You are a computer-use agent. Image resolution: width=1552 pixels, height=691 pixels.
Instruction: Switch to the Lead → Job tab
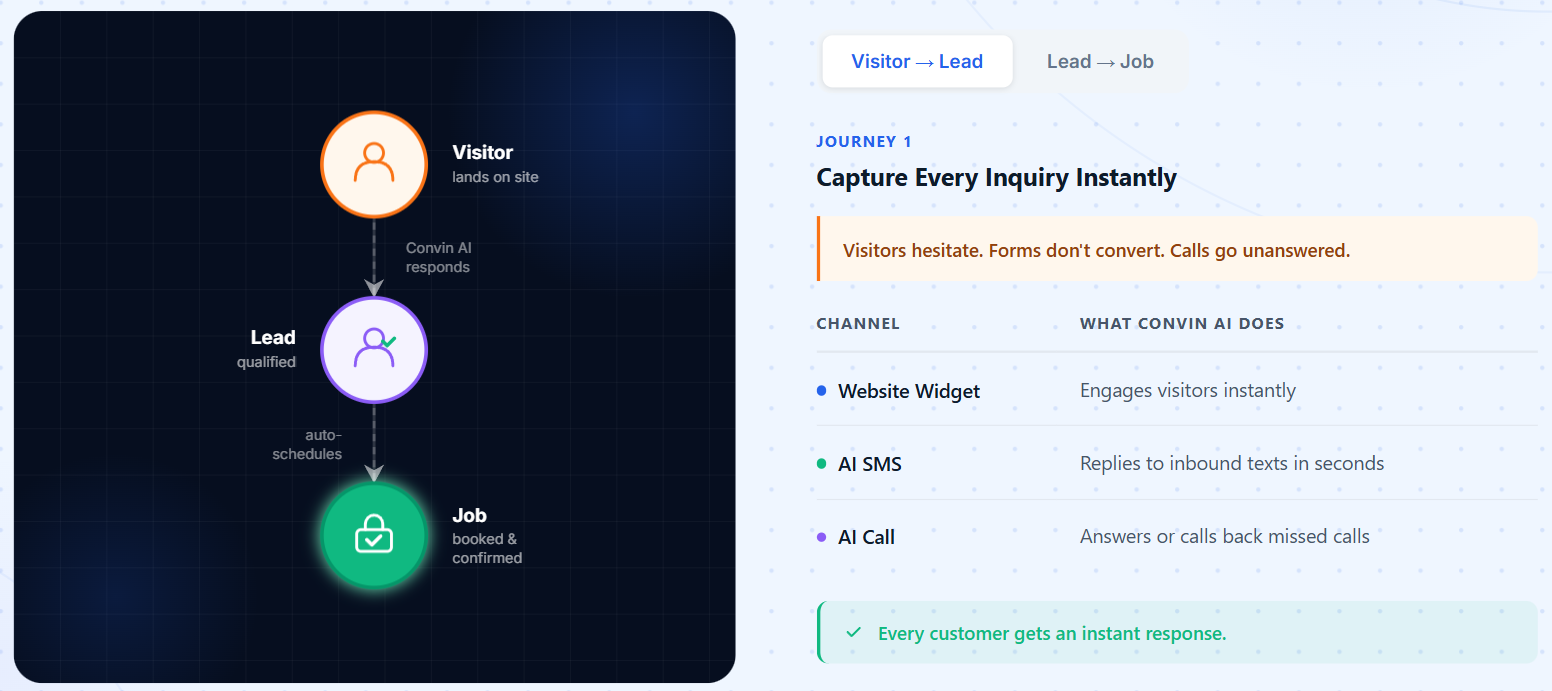click(1100, 61)
